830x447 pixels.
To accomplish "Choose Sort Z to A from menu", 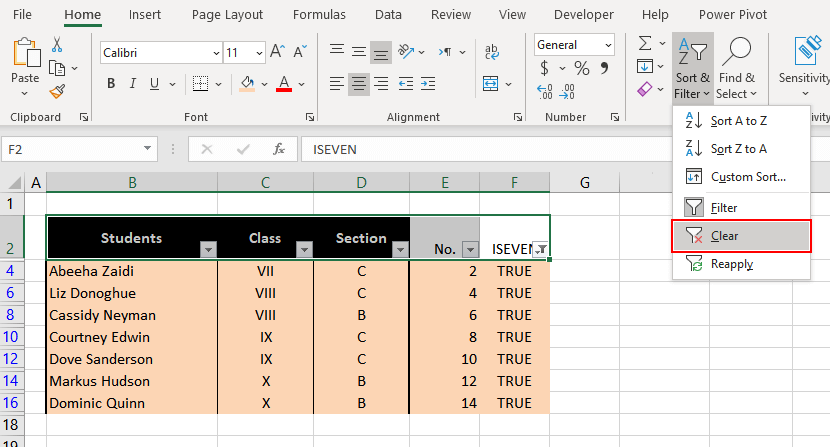I will [741, 149].
